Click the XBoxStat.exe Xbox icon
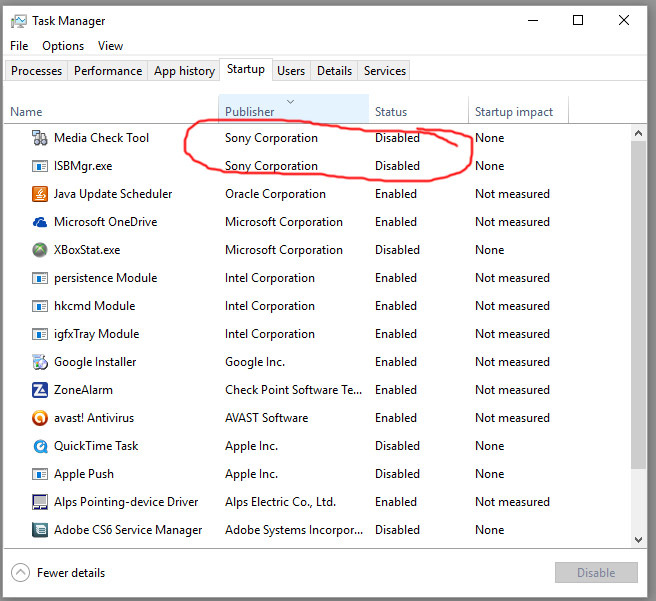The image size is (656, 601). click(40, 250)
